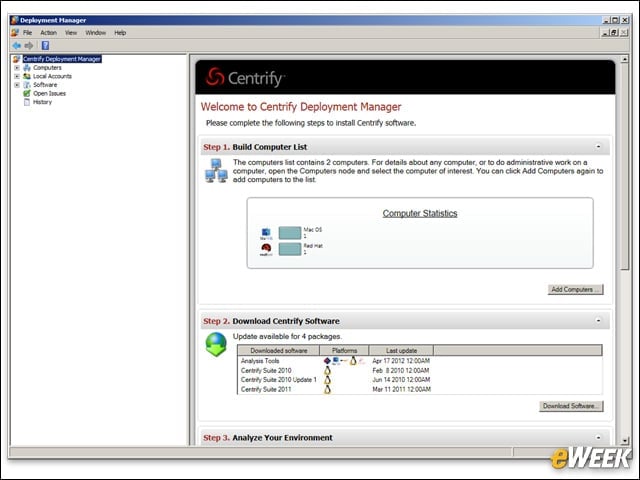Expand the Computers tree node
Viewport: 640px width, 480px height.
(x=17, y=68)
